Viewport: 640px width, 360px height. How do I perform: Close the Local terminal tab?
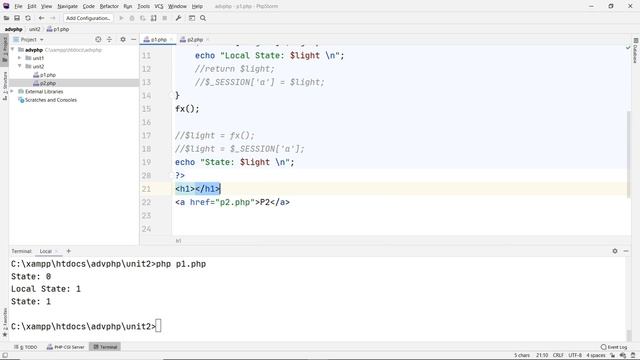pos(56,251)
